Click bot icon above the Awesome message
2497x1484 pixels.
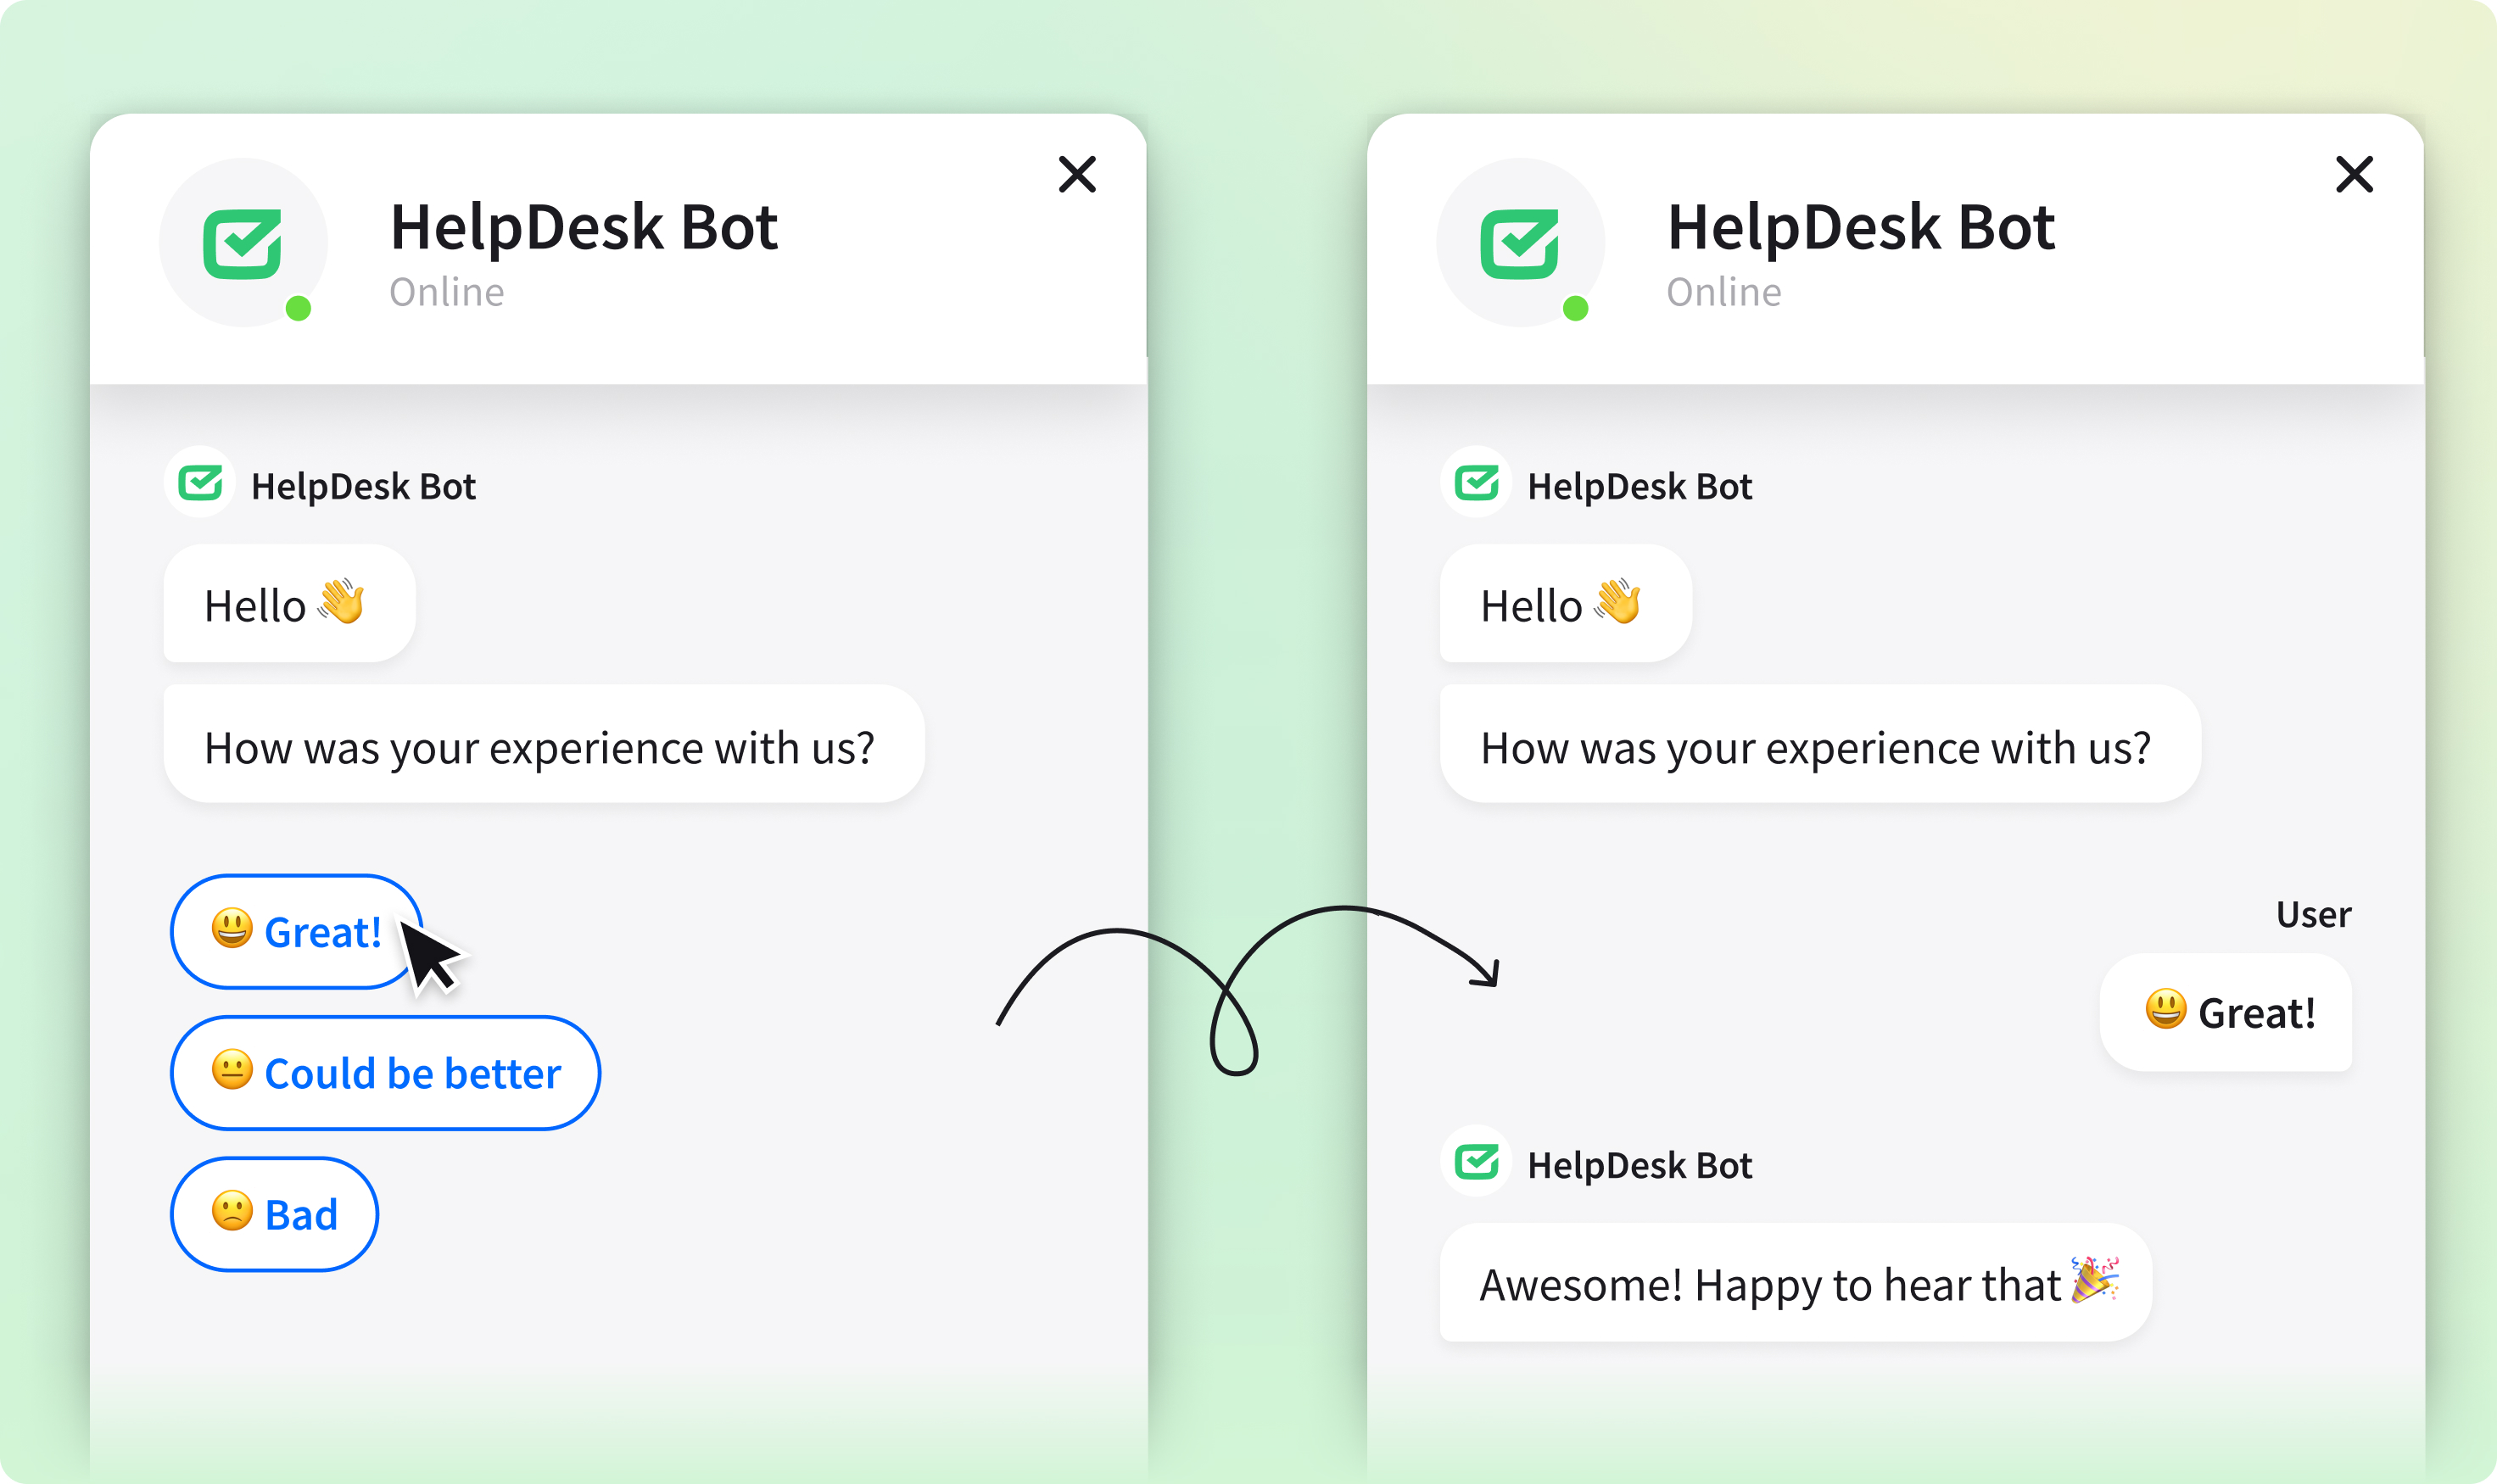1476,1162
